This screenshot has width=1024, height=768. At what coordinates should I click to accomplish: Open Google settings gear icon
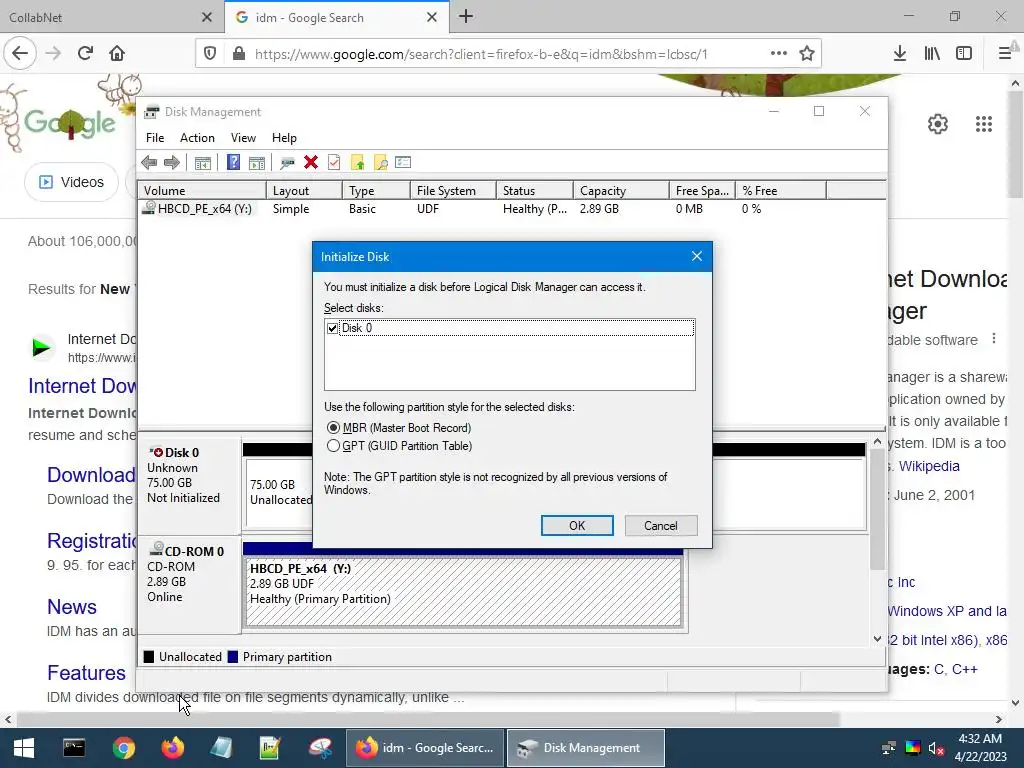click(x=938, y=123)
